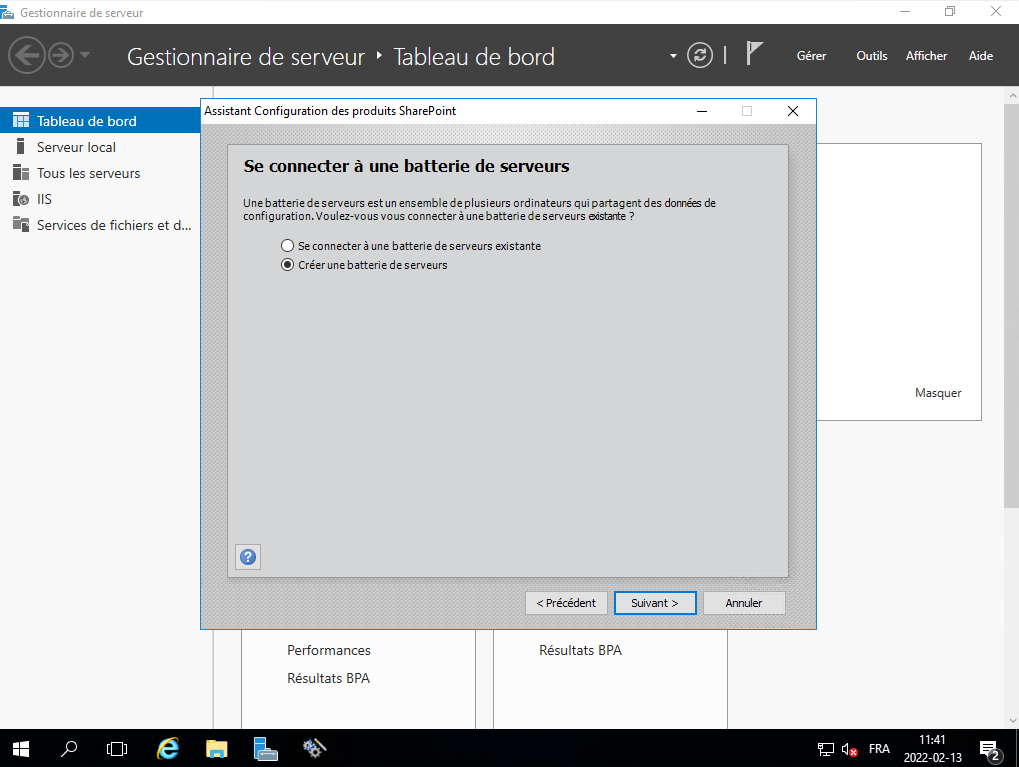Open File Explorer from the taskbar

[216, 749]
